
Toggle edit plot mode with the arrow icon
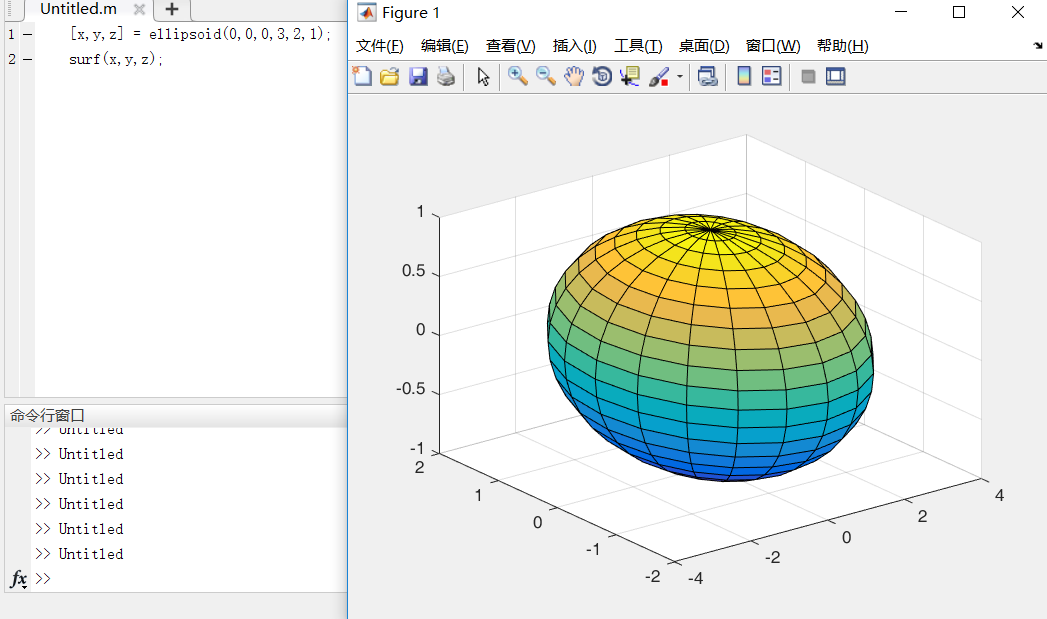(x=481, y=76)
